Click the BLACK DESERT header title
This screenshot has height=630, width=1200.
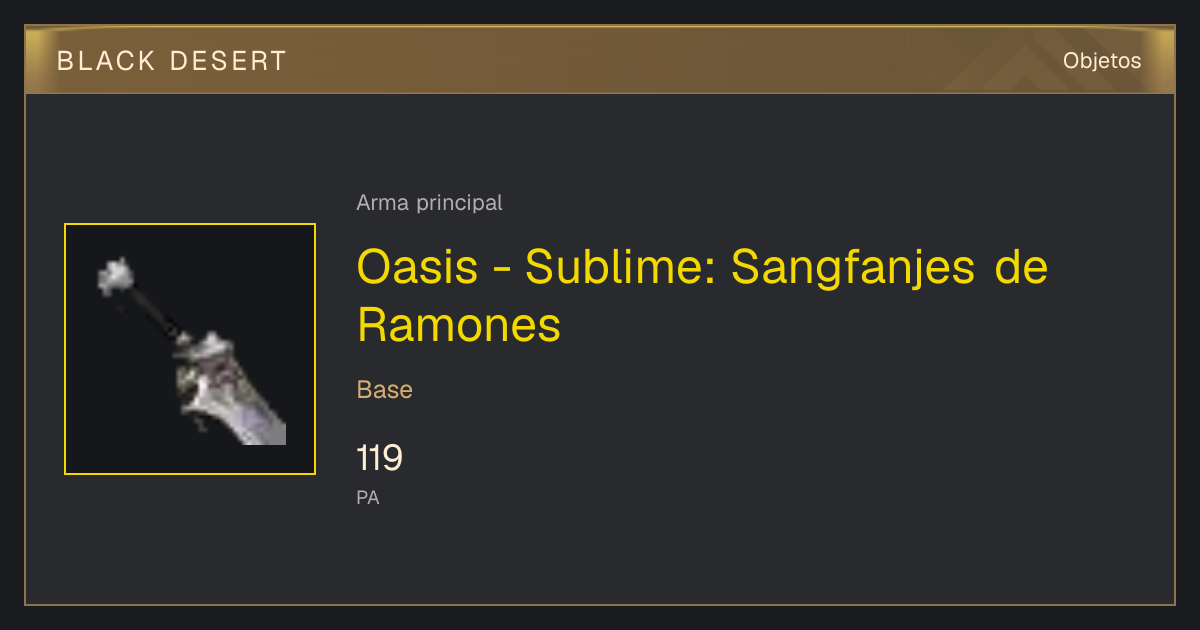(172, 61)
